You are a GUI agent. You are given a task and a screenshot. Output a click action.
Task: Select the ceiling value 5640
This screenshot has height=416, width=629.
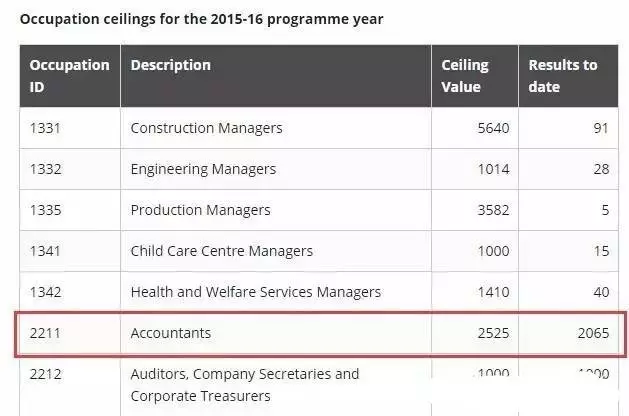tap(493, 128)
